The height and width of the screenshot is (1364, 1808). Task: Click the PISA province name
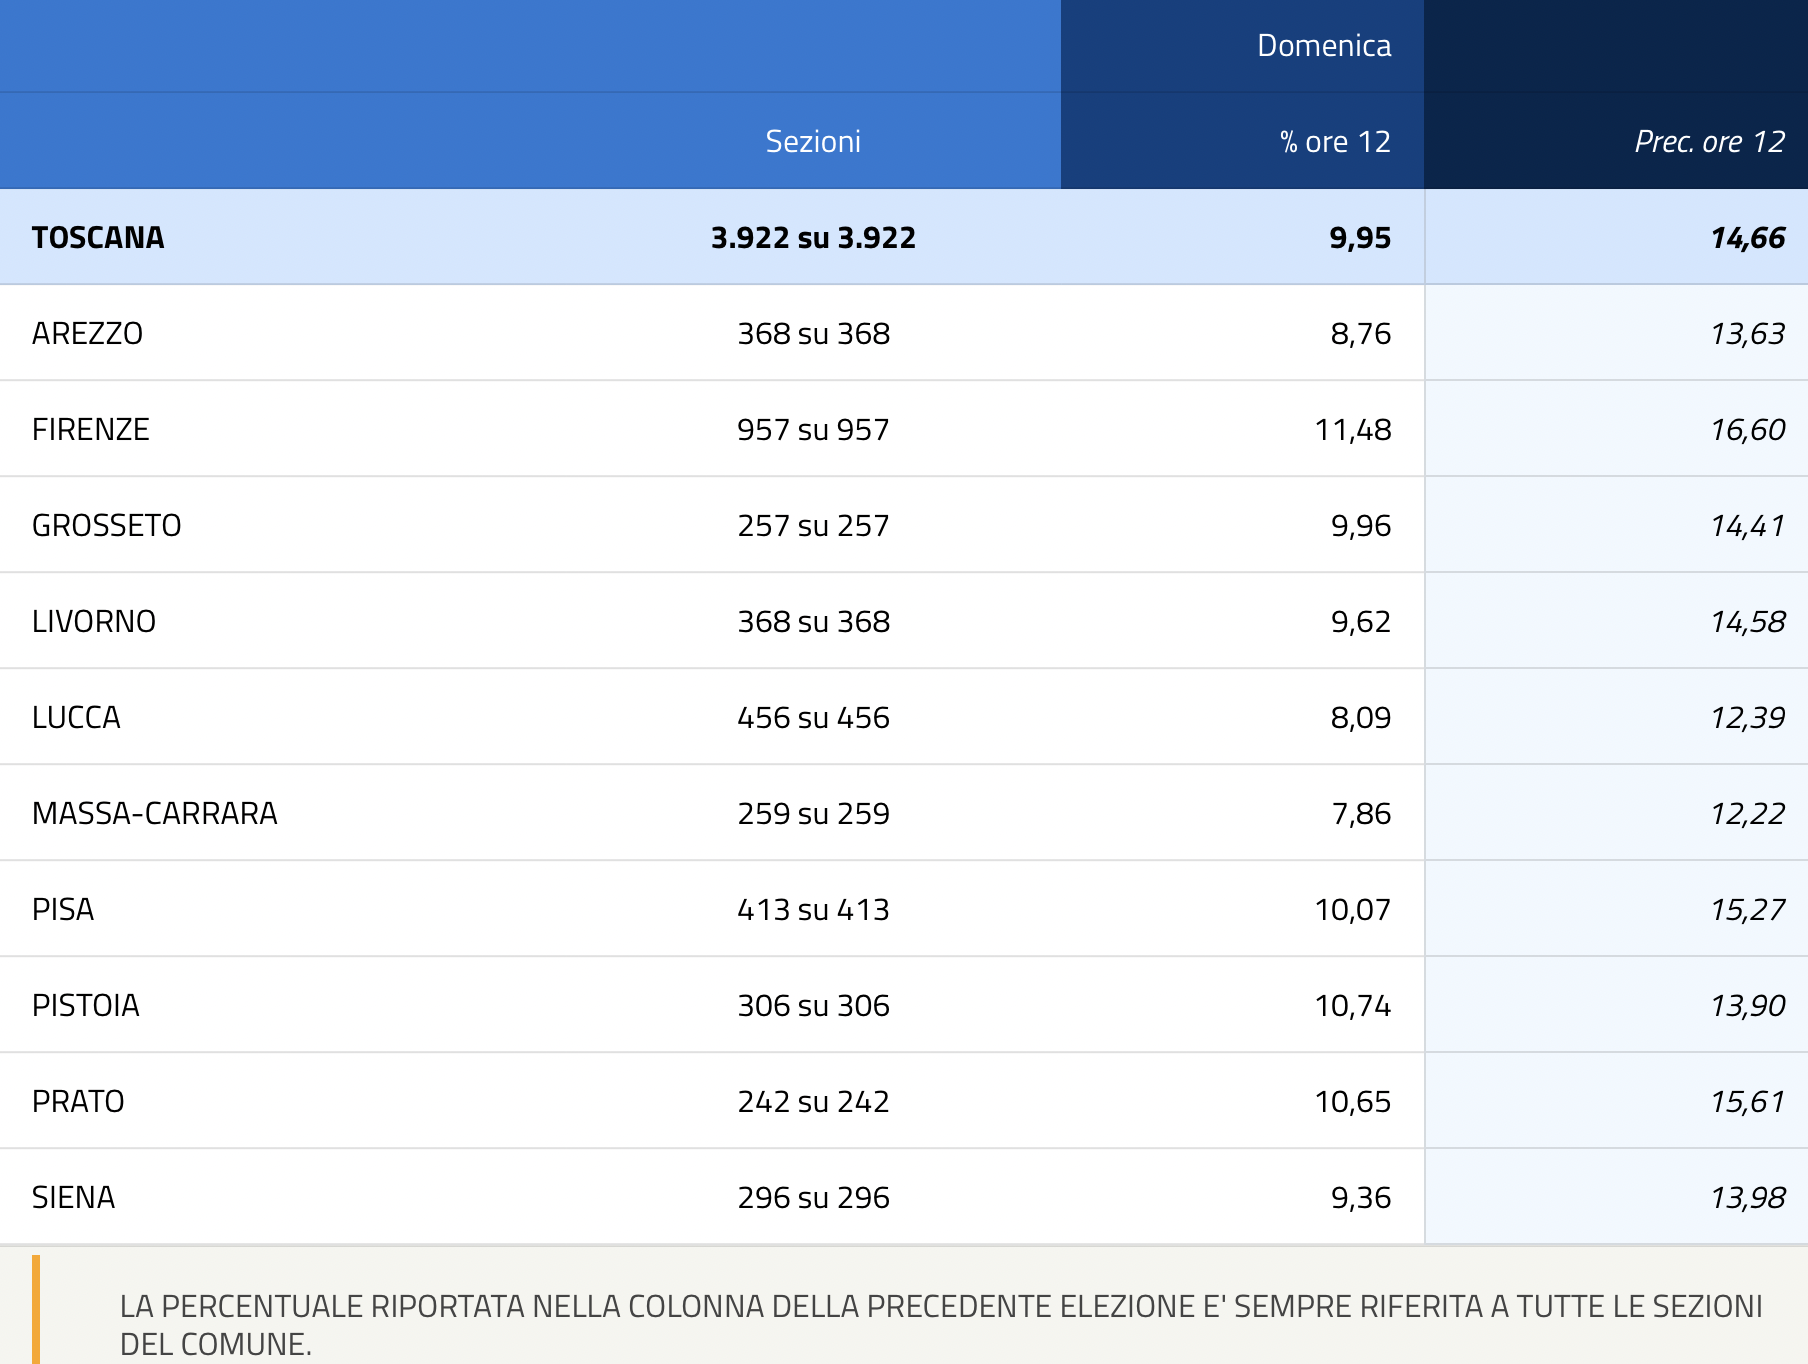(63, 909)
